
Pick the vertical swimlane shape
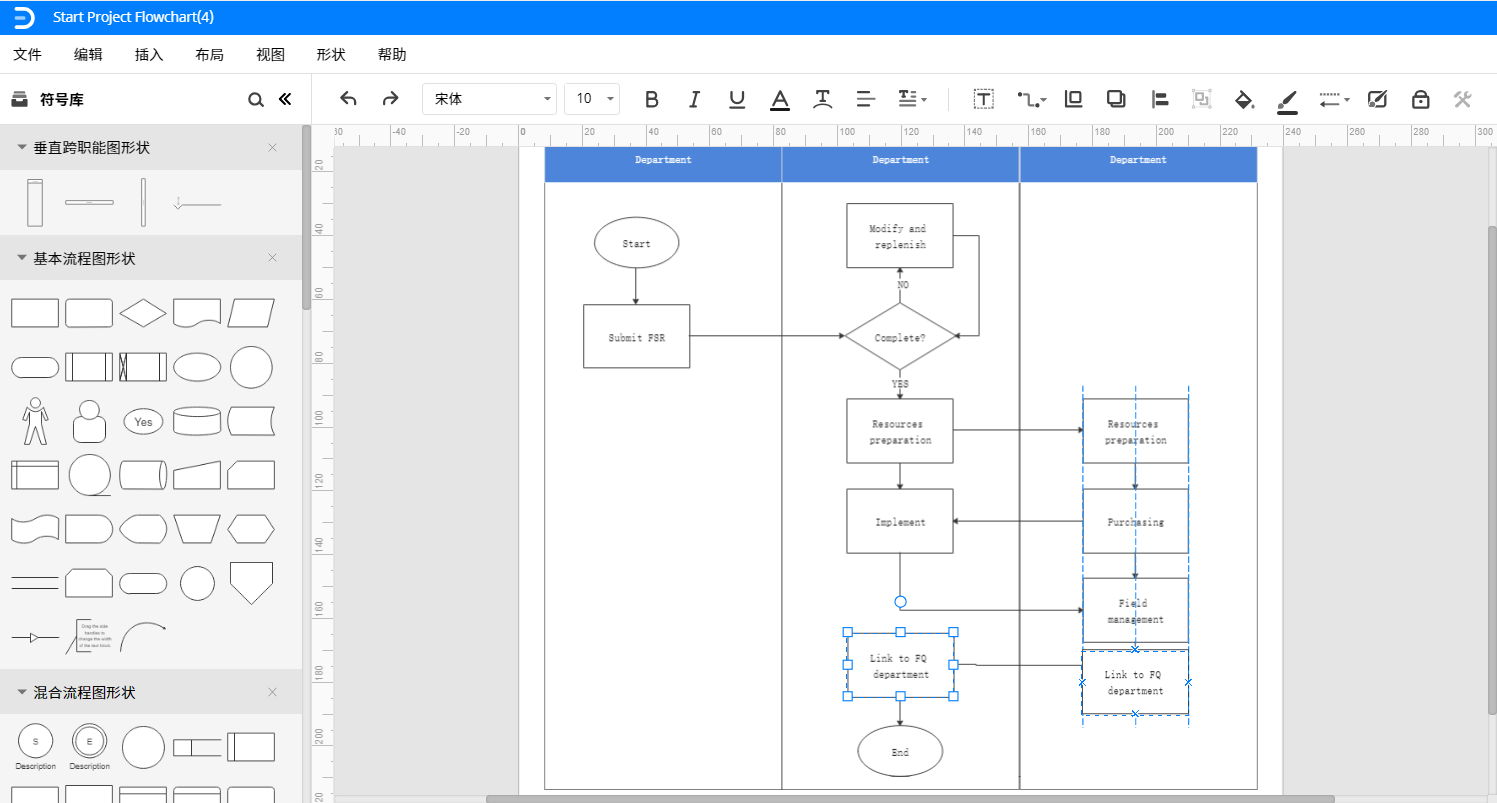click(35, 203)
